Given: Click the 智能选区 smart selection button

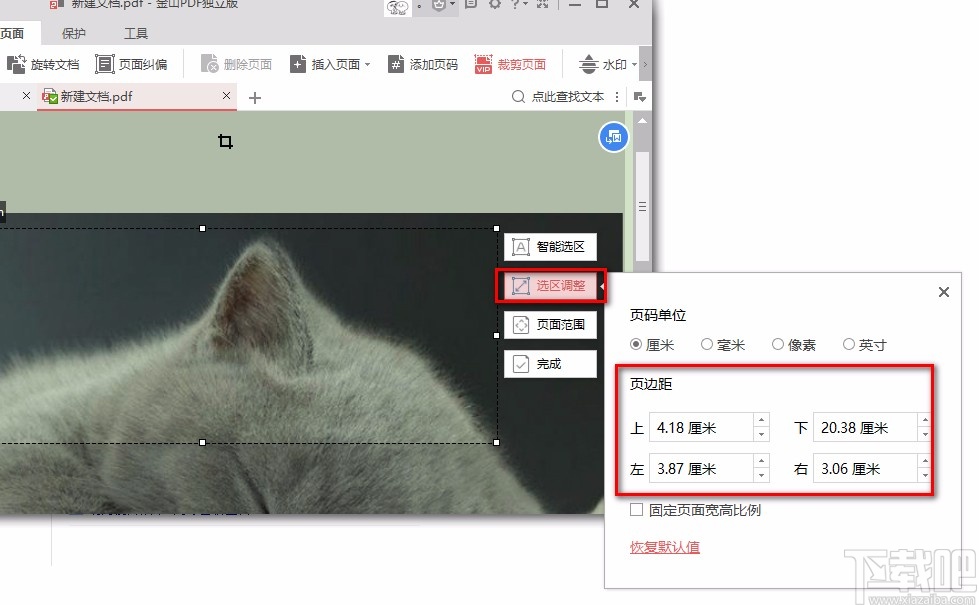Looking at the screenshot, I should pyautogui.click(x=550, y=246).
